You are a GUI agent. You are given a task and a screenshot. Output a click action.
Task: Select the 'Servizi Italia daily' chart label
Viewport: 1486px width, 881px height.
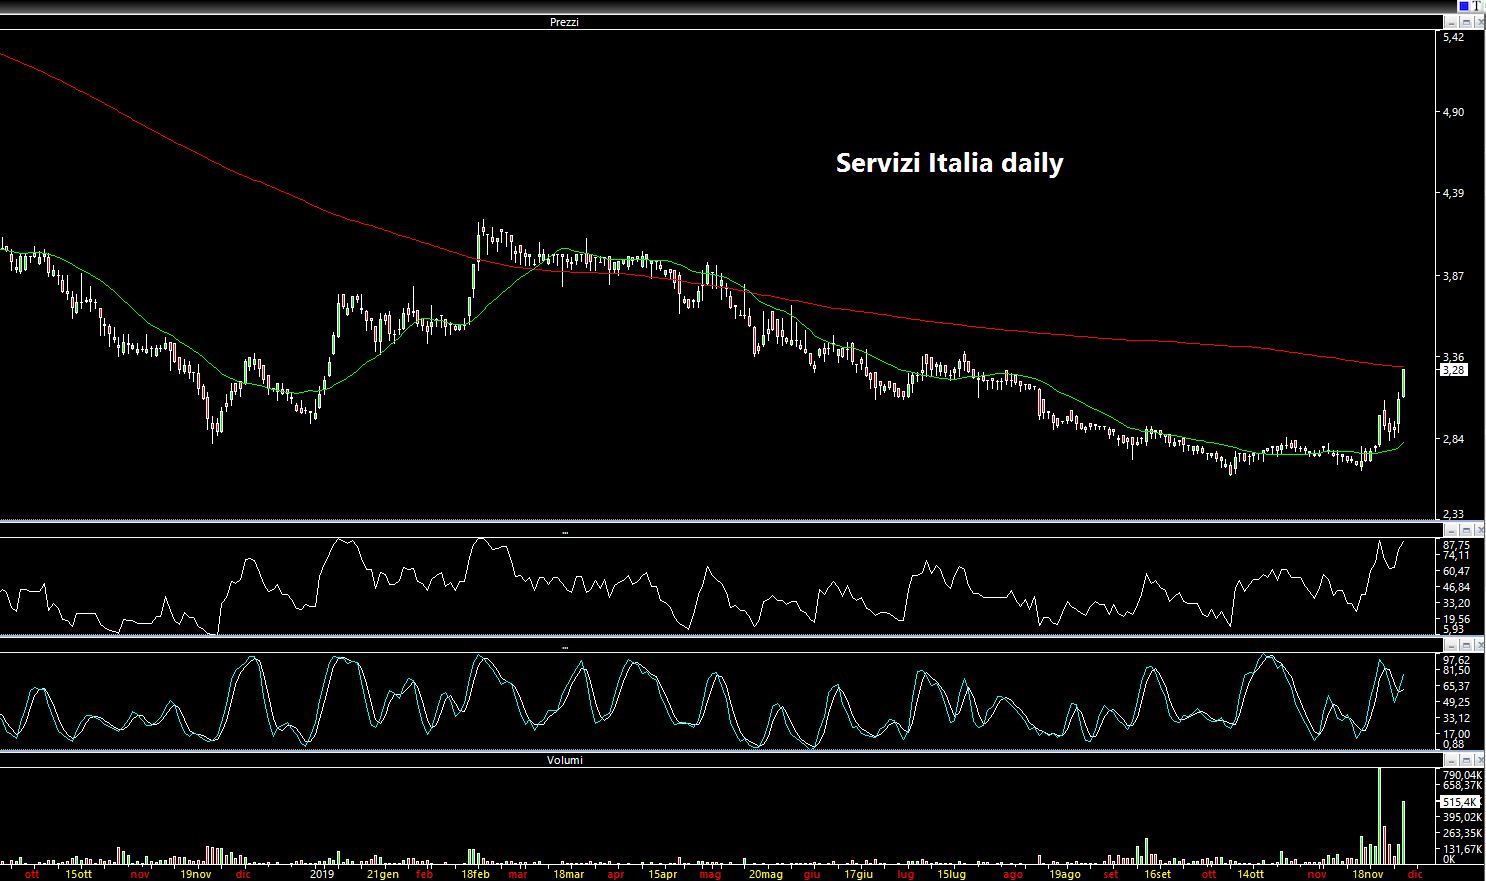949,163
